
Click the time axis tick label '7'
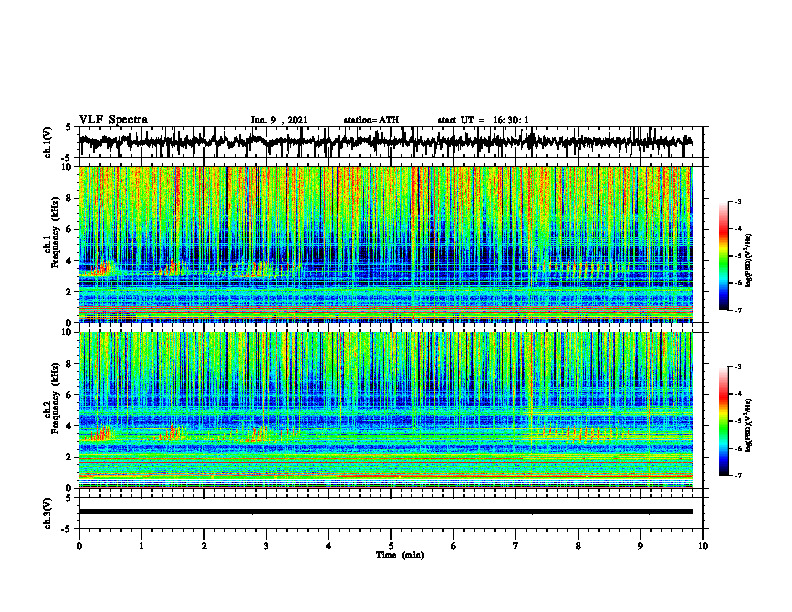[516, 546]
